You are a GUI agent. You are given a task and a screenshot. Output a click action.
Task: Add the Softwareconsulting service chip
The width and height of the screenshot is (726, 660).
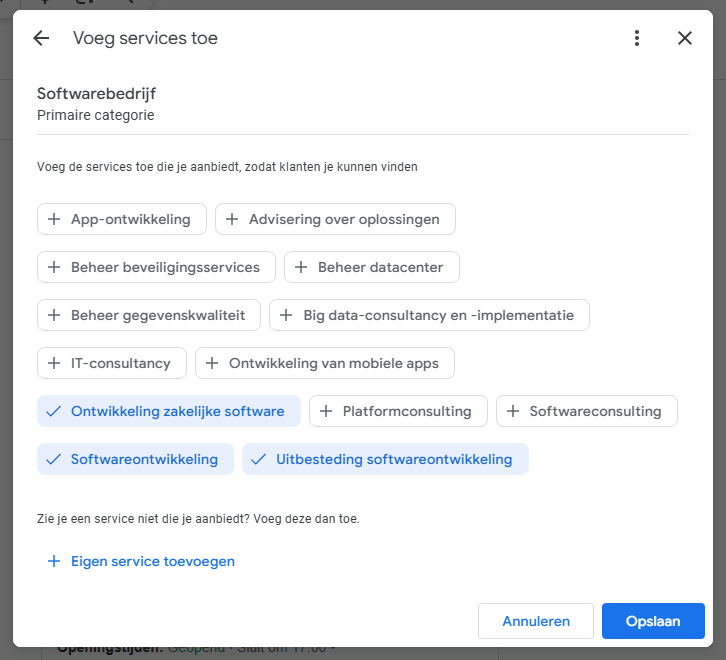587,411
